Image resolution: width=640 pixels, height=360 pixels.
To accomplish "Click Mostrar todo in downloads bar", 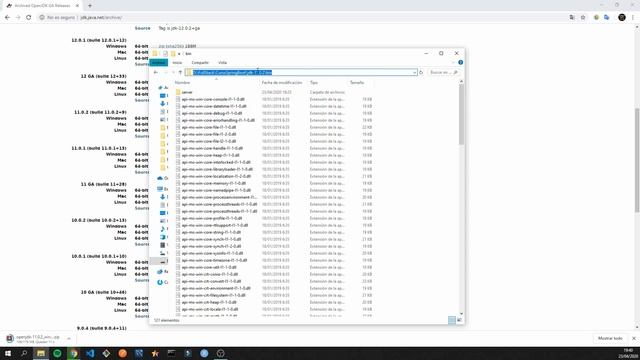I will pyautogui.click(x=610, y=338).
